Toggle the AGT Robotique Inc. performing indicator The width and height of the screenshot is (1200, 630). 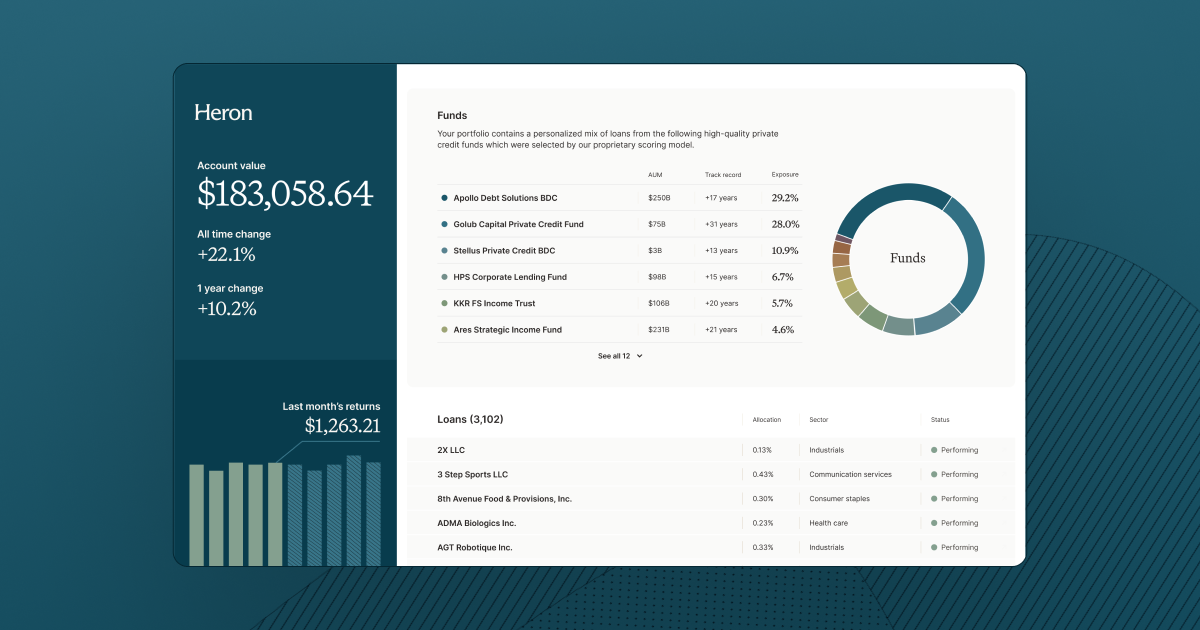coord(934,547)
